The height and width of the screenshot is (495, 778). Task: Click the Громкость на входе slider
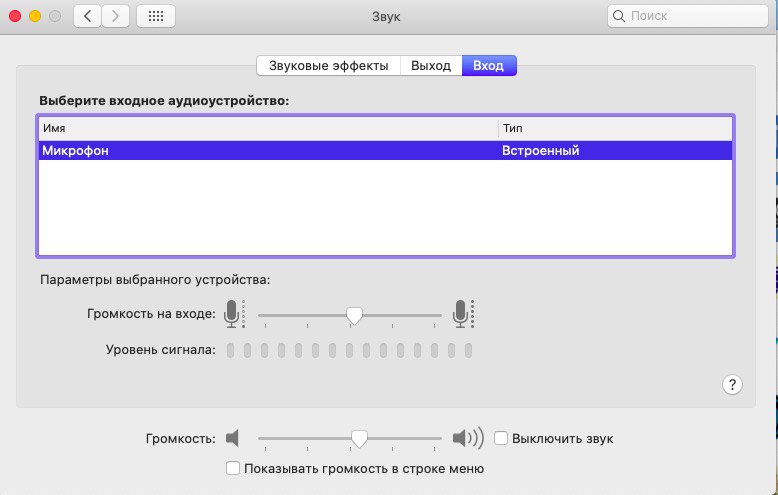[353, 315]
